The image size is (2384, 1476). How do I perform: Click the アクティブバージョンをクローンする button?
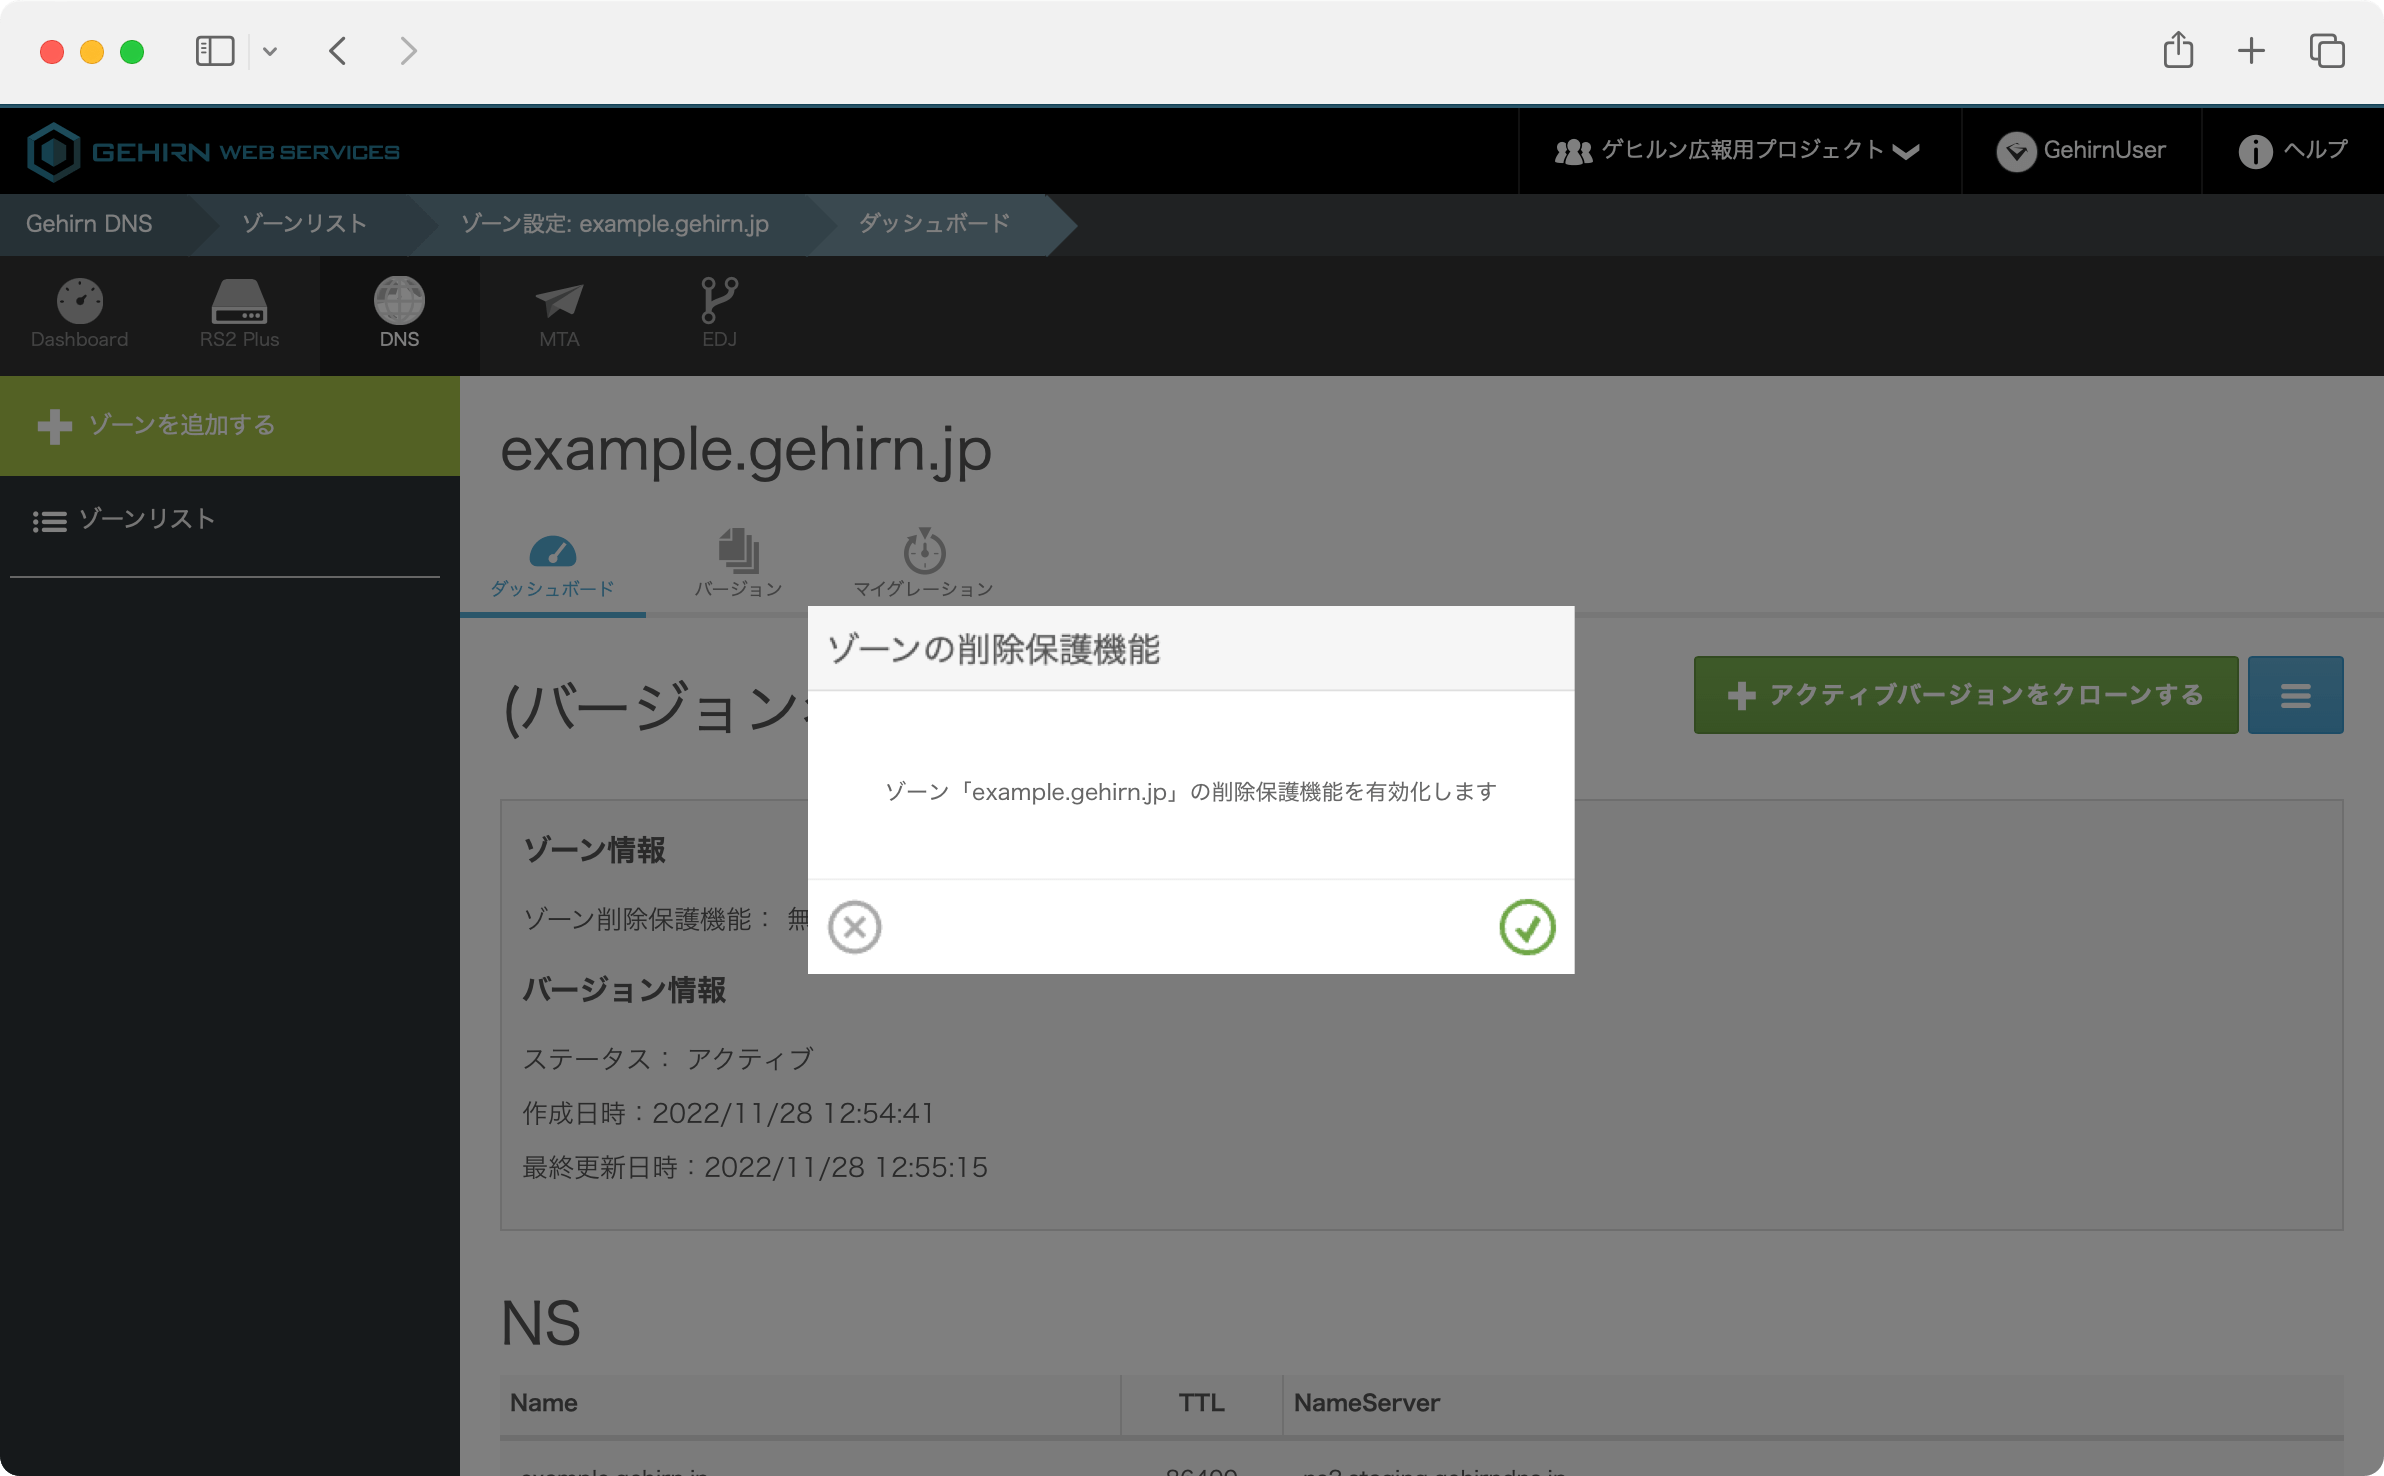1965,694
